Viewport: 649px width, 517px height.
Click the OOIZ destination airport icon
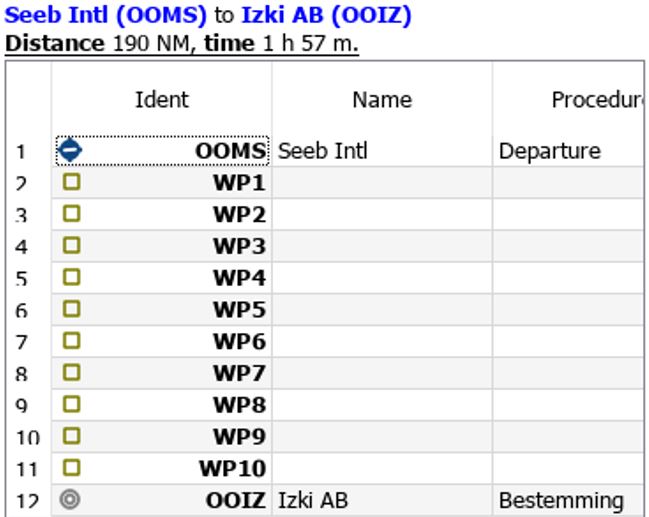click(x=70, y=499)
